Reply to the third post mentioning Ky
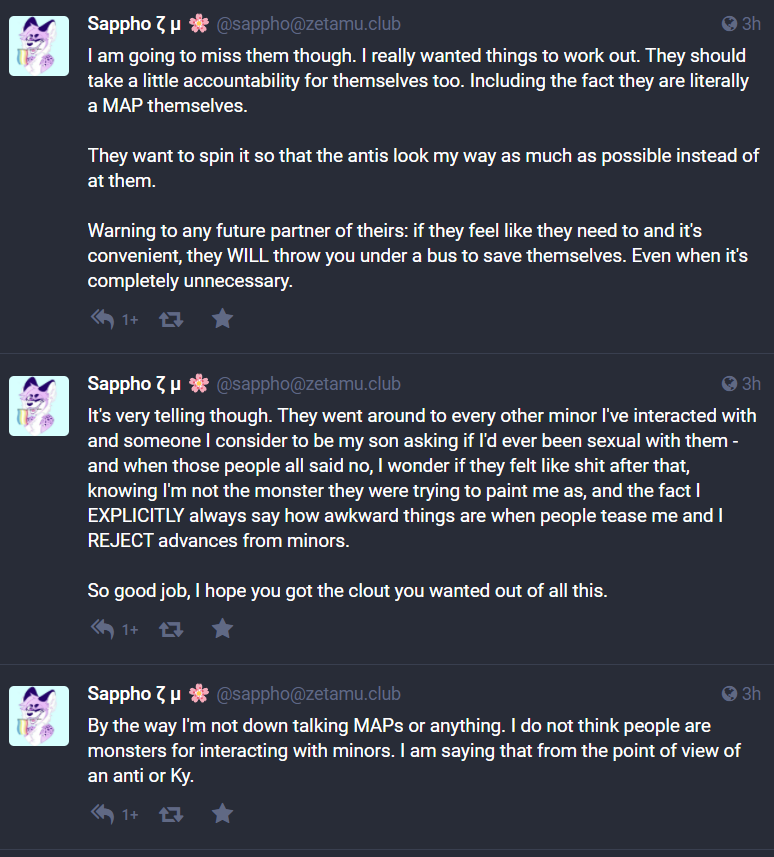This screenshot has height=857, width=774. (102, 814)
